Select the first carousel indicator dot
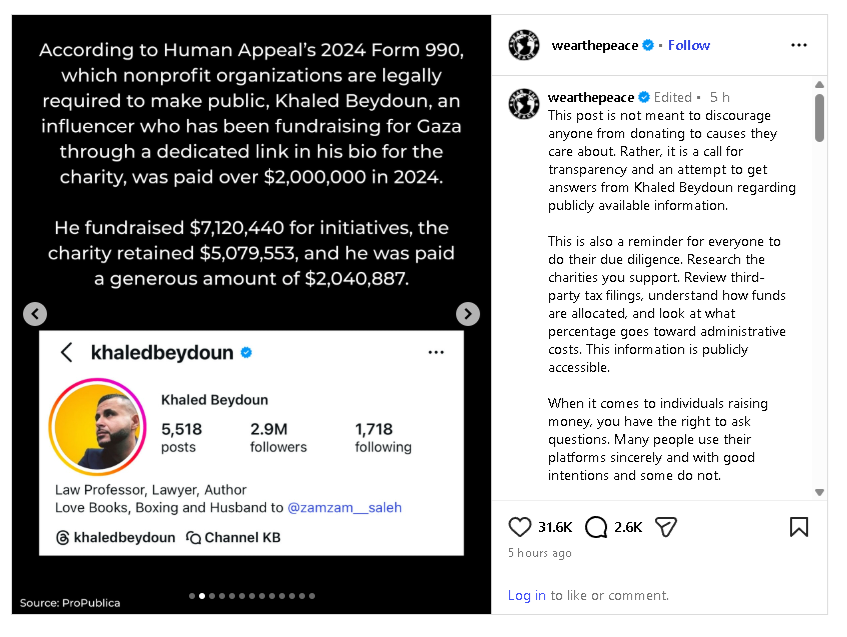847x637 pixels. 192,596
